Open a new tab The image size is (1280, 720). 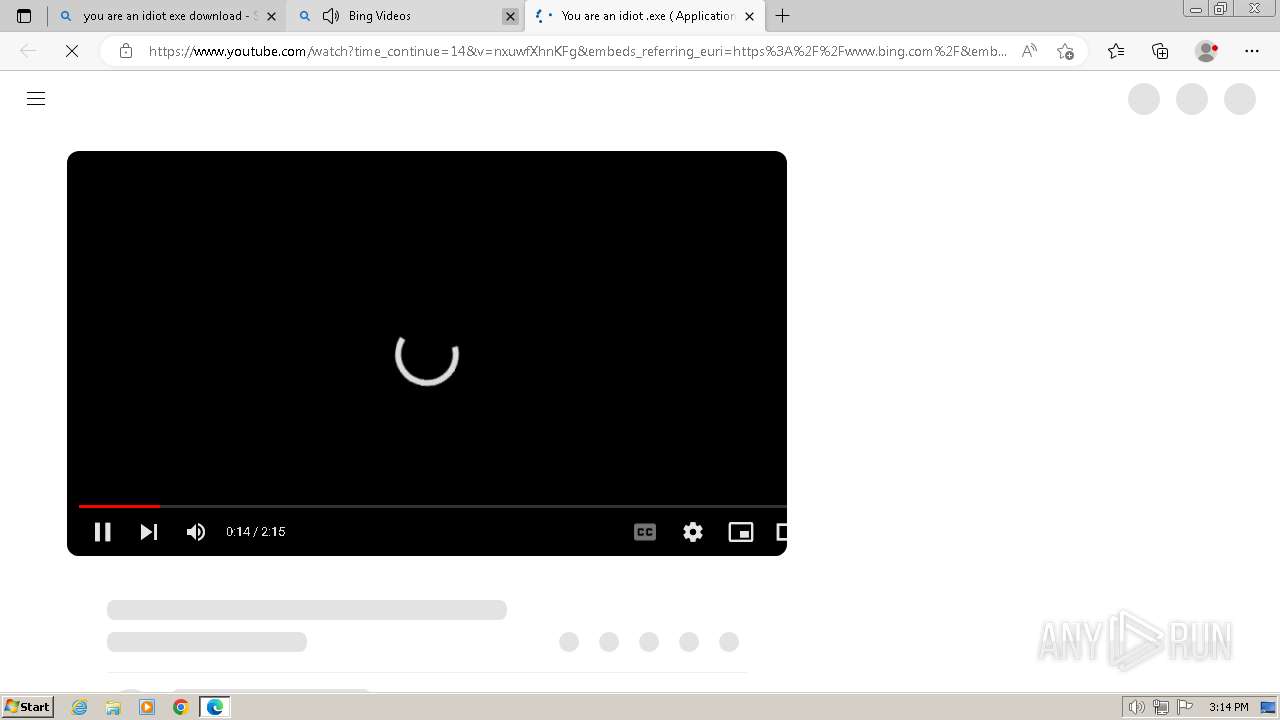click(x=783, y=16)
